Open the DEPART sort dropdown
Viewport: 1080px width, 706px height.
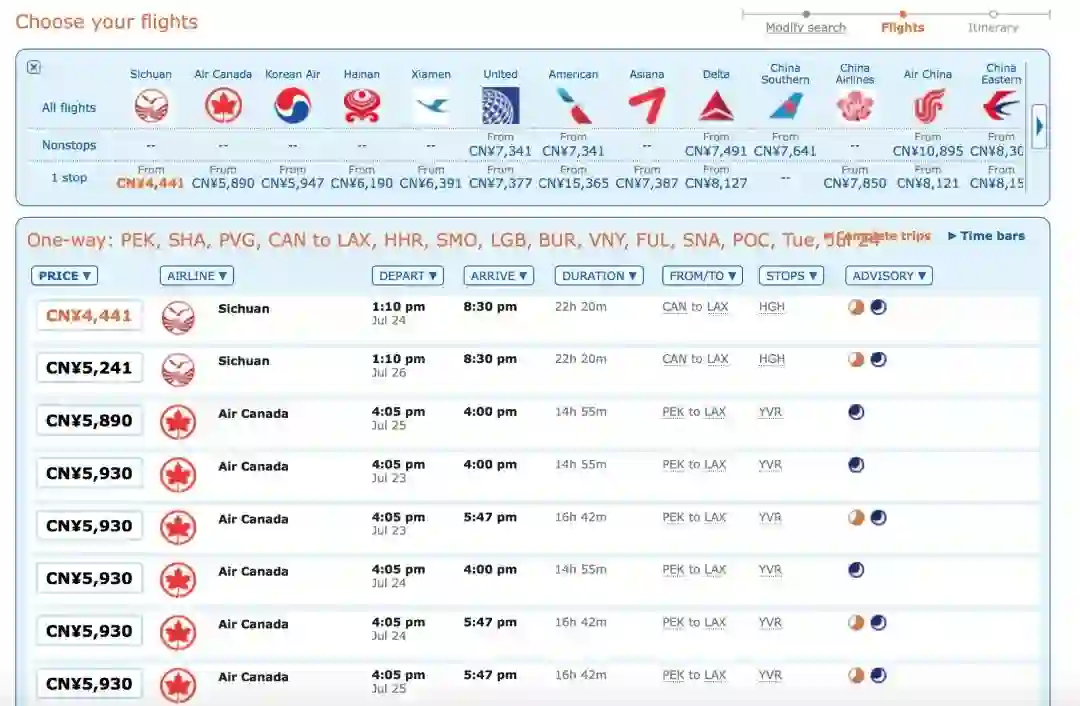pyautogui.click(x=408, y=276)
